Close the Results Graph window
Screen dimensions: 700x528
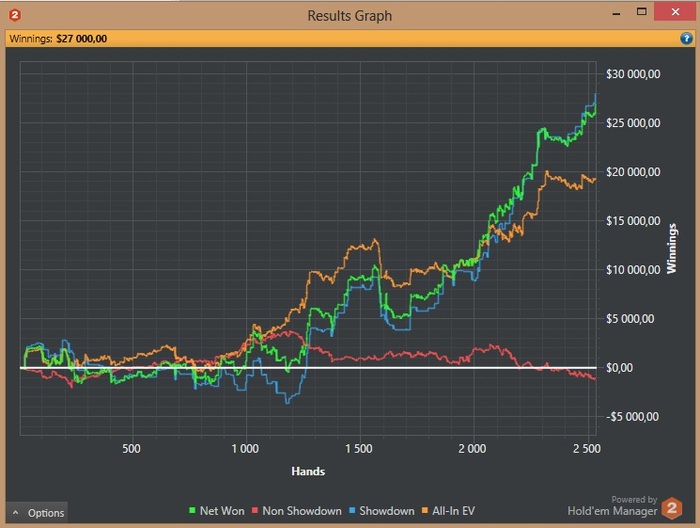(x=675, y=12)
